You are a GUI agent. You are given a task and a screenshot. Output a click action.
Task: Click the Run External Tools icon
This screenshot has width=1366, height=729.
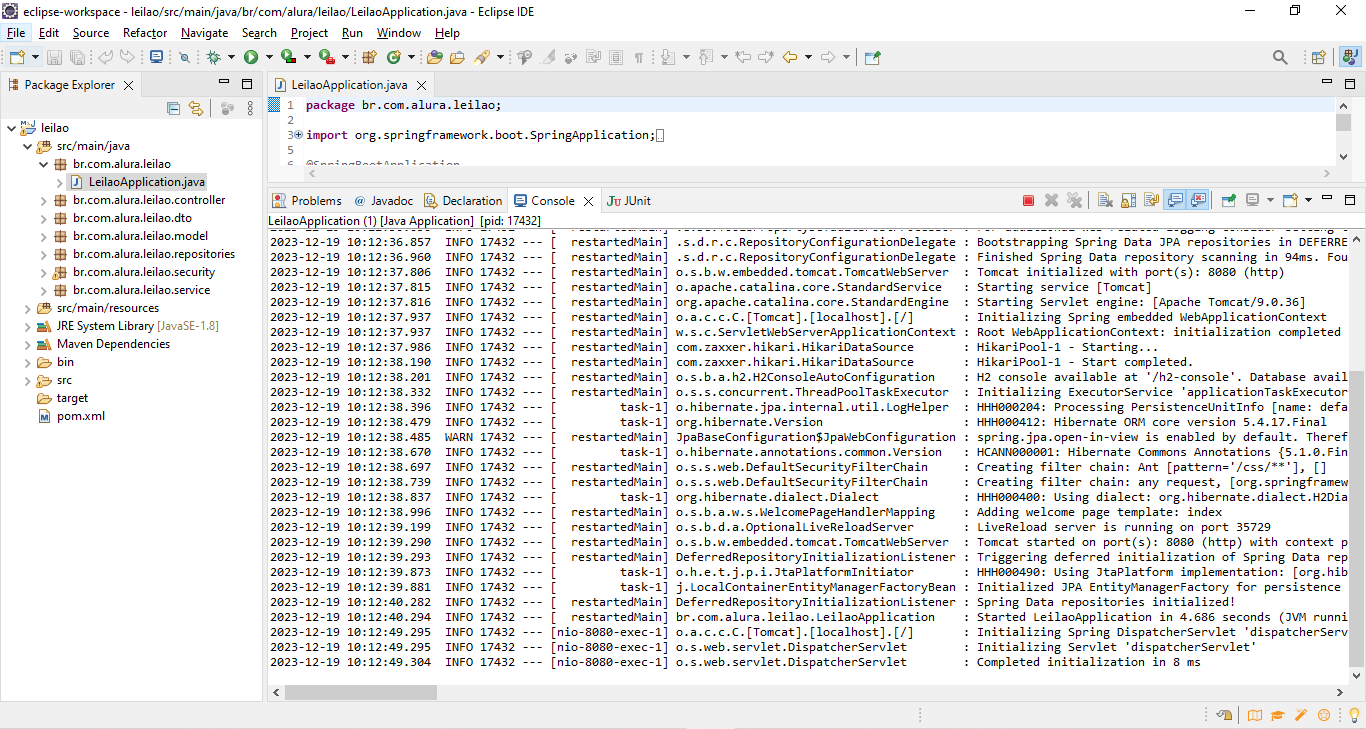coord(326,57)
